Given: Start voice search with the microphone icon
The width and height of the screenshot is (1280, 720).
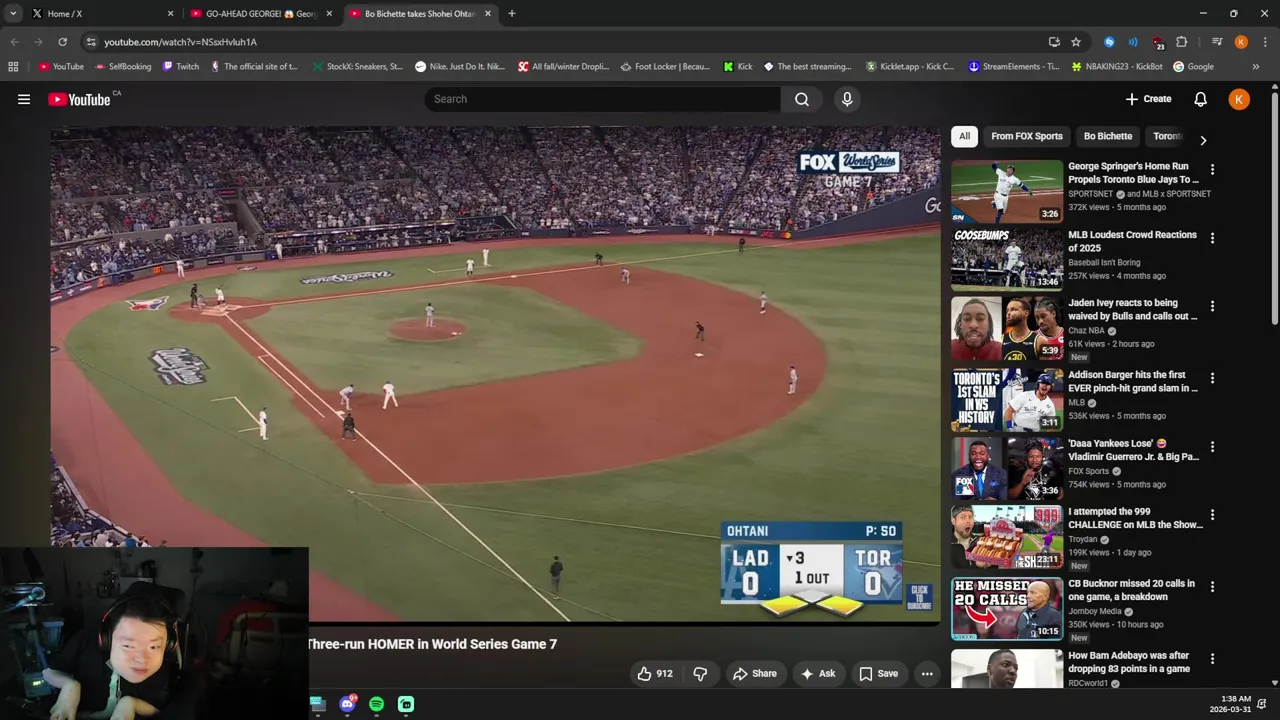Looking at the screenshot, I should [847, 99].
